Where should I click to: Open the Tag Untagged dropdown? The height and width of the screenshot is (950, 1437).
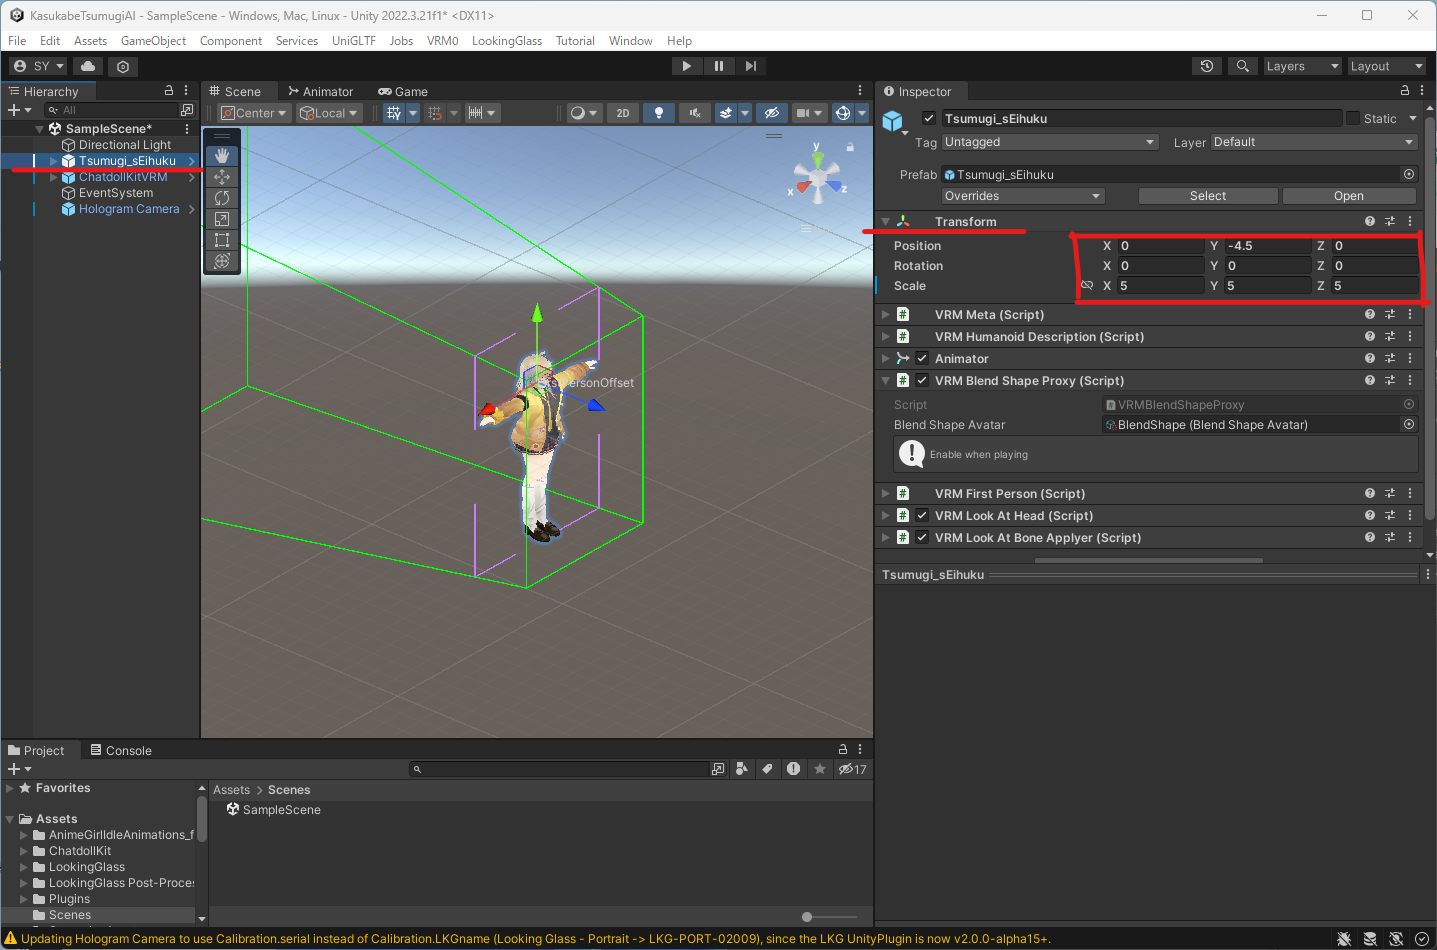[1050, 142]
